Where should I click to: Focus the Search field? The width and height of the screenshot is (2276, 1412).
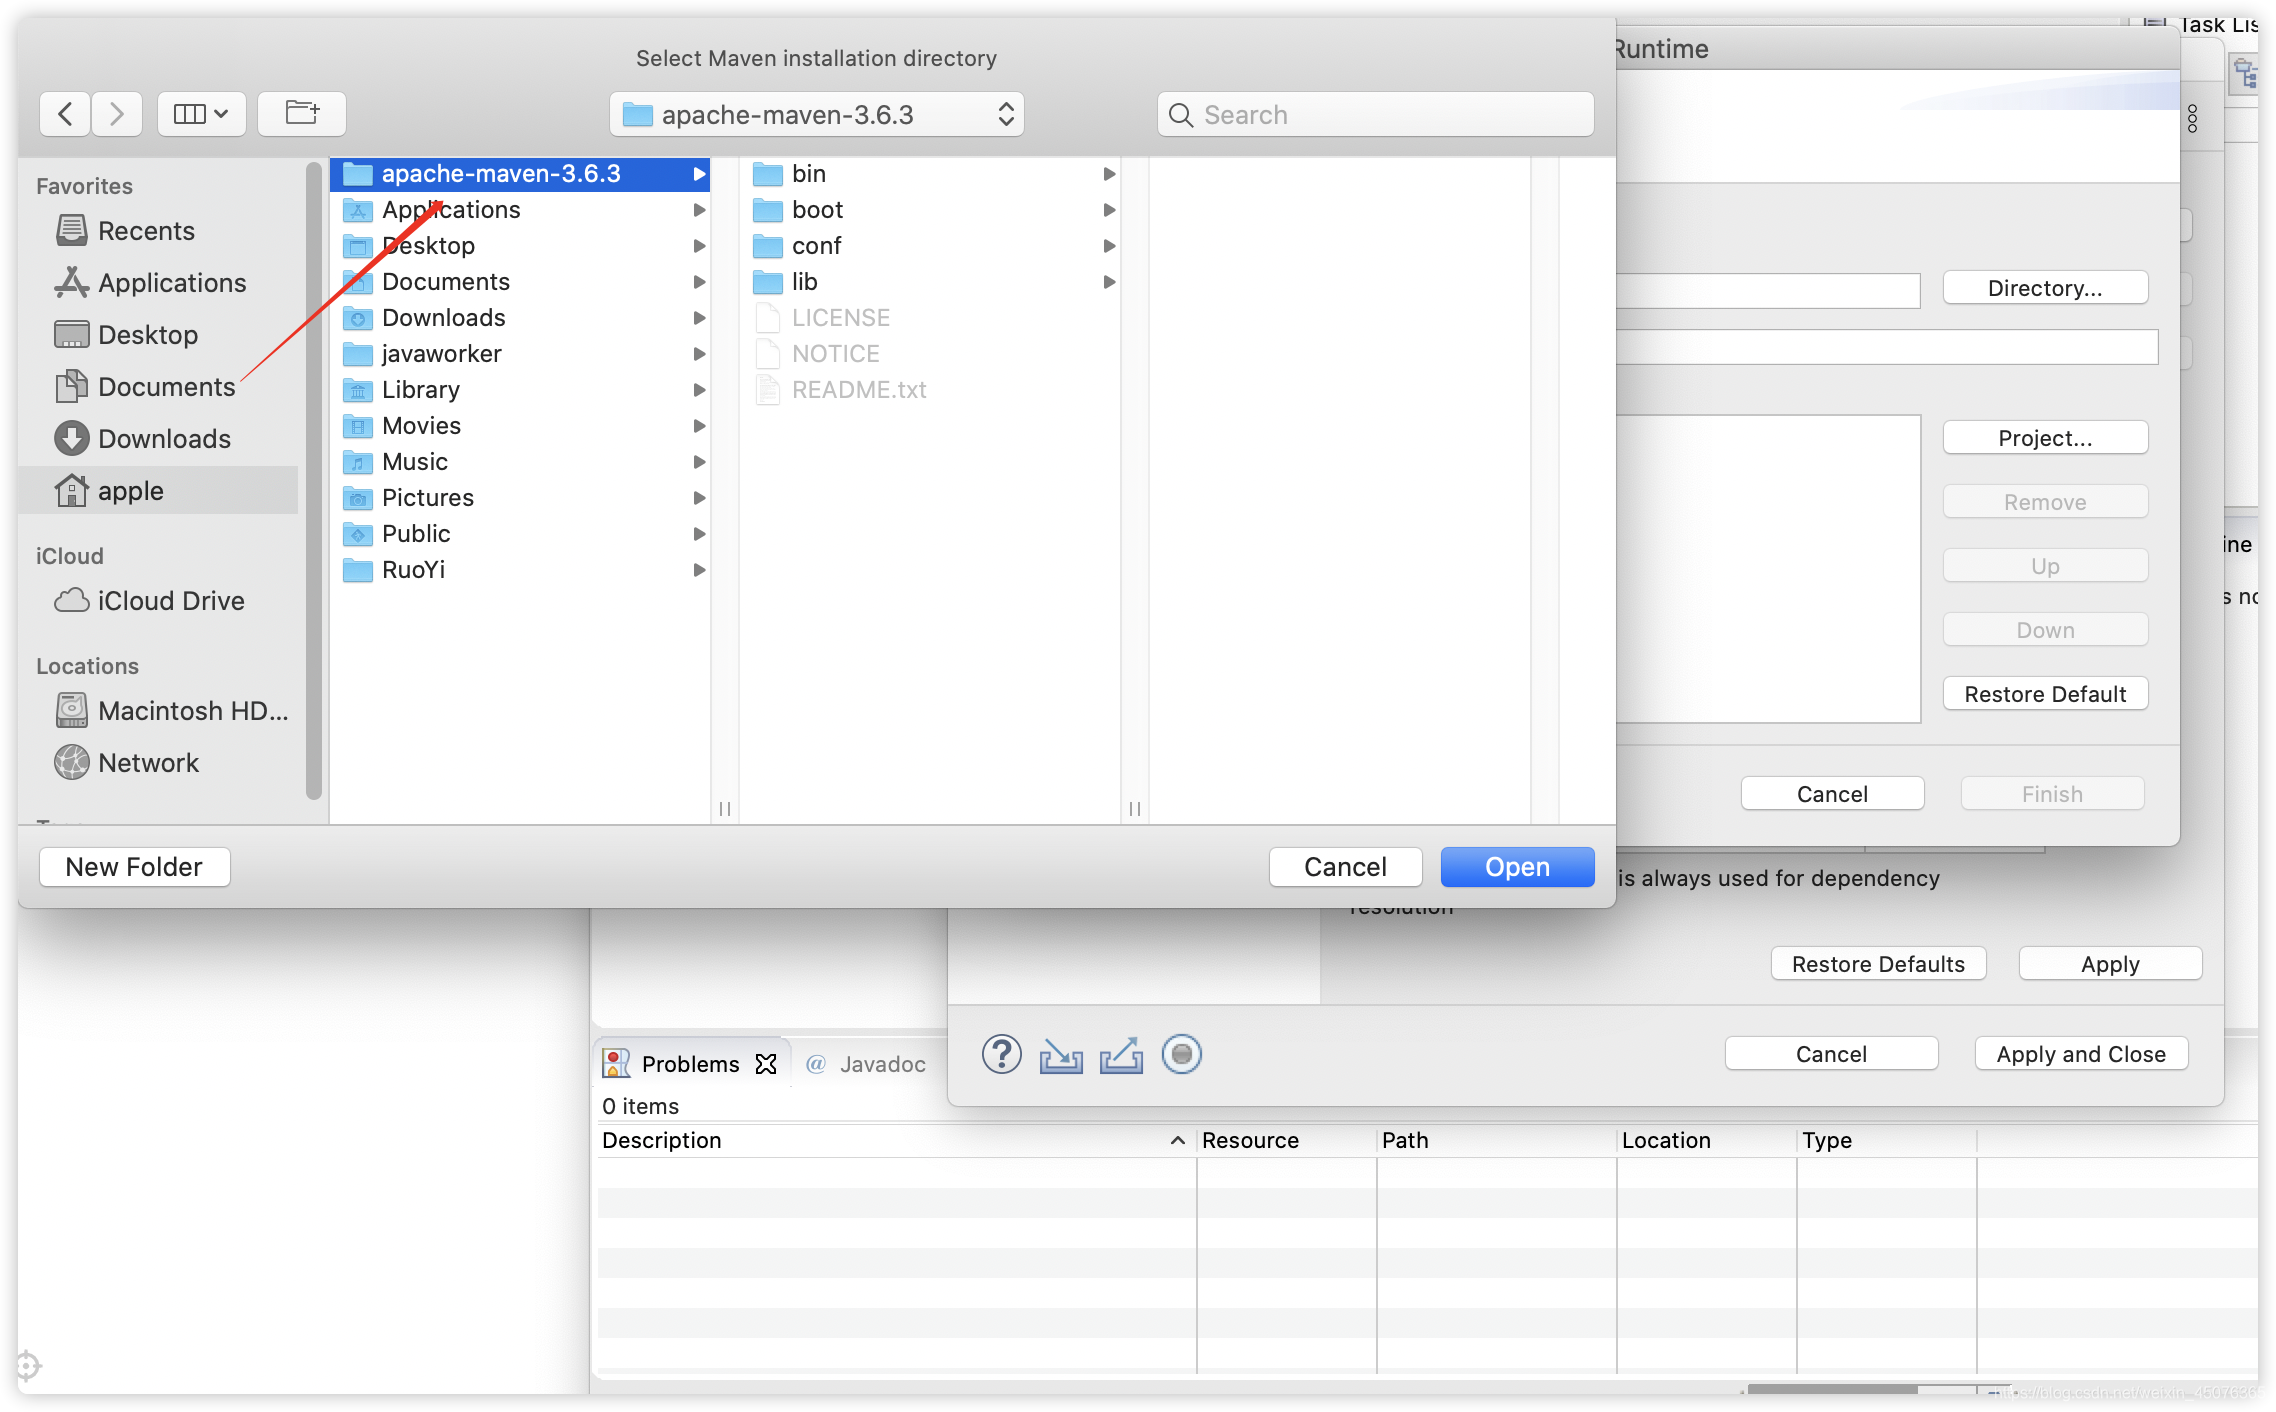point(1375,115)
